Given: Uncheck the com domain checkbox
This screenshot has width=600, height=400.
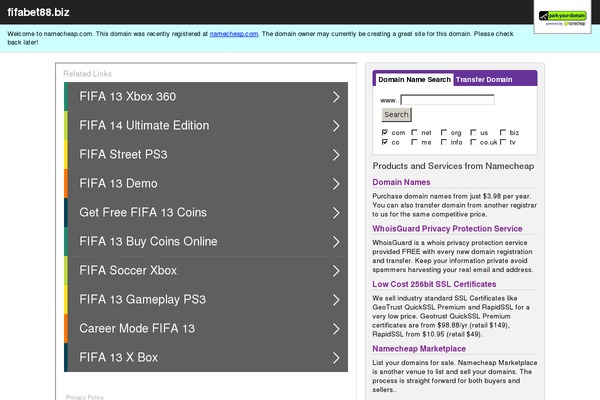Looking at the screenshot, I should pos(385,132).
